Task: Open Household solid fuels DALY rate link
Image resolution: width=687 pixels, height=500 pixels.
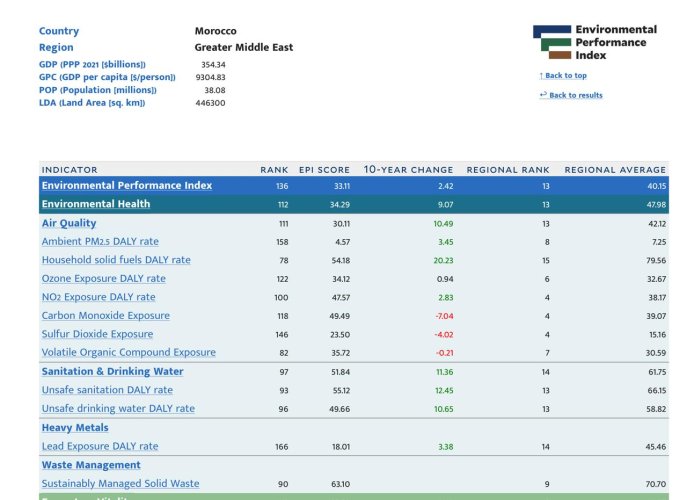Action: point(116,260)
